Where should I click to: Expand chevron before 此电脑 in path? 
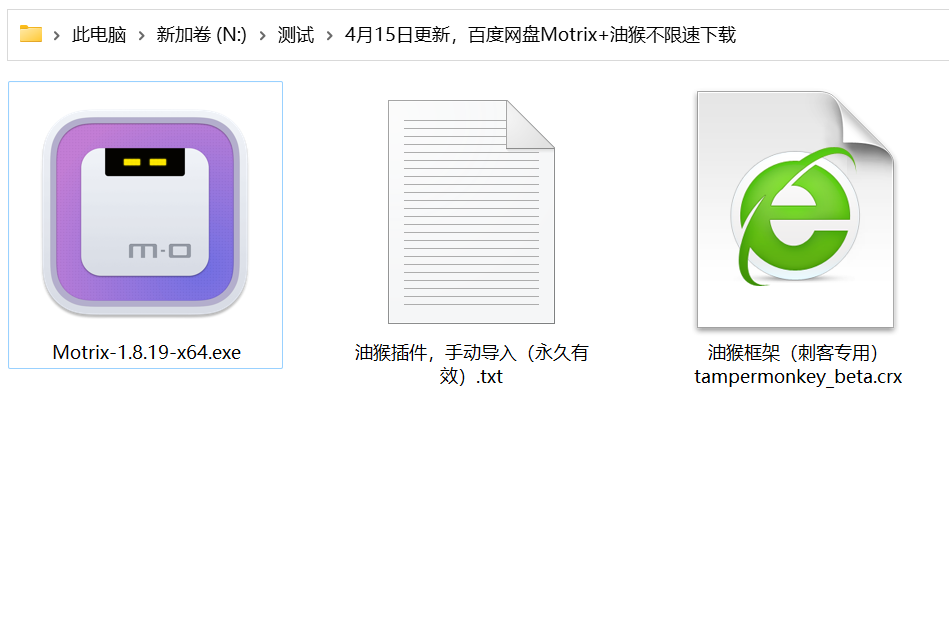tap(56, 35)
